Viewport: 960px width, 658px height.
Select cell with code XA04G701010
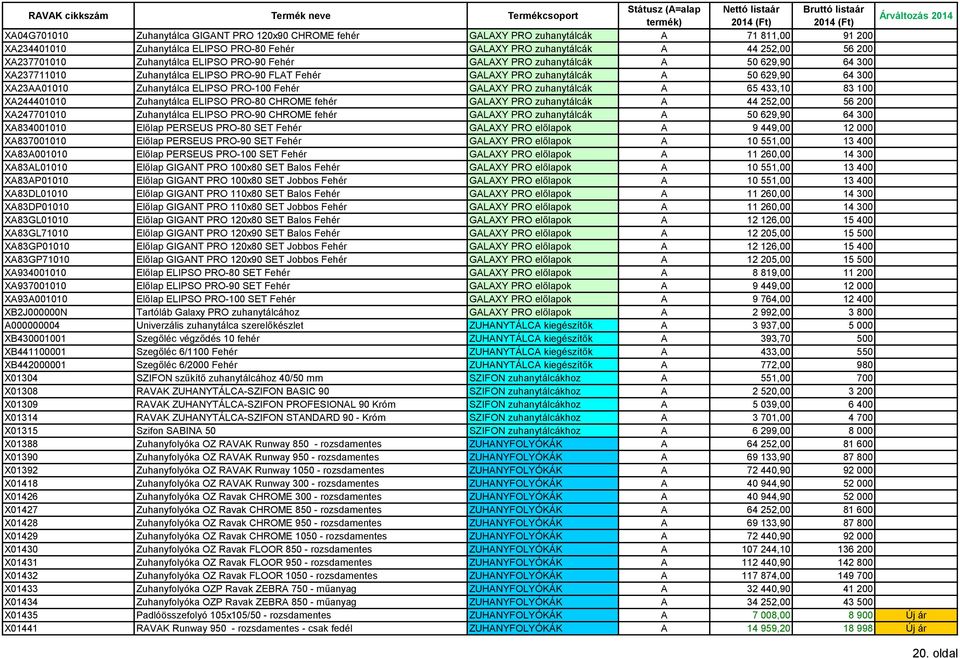point(68,36)
